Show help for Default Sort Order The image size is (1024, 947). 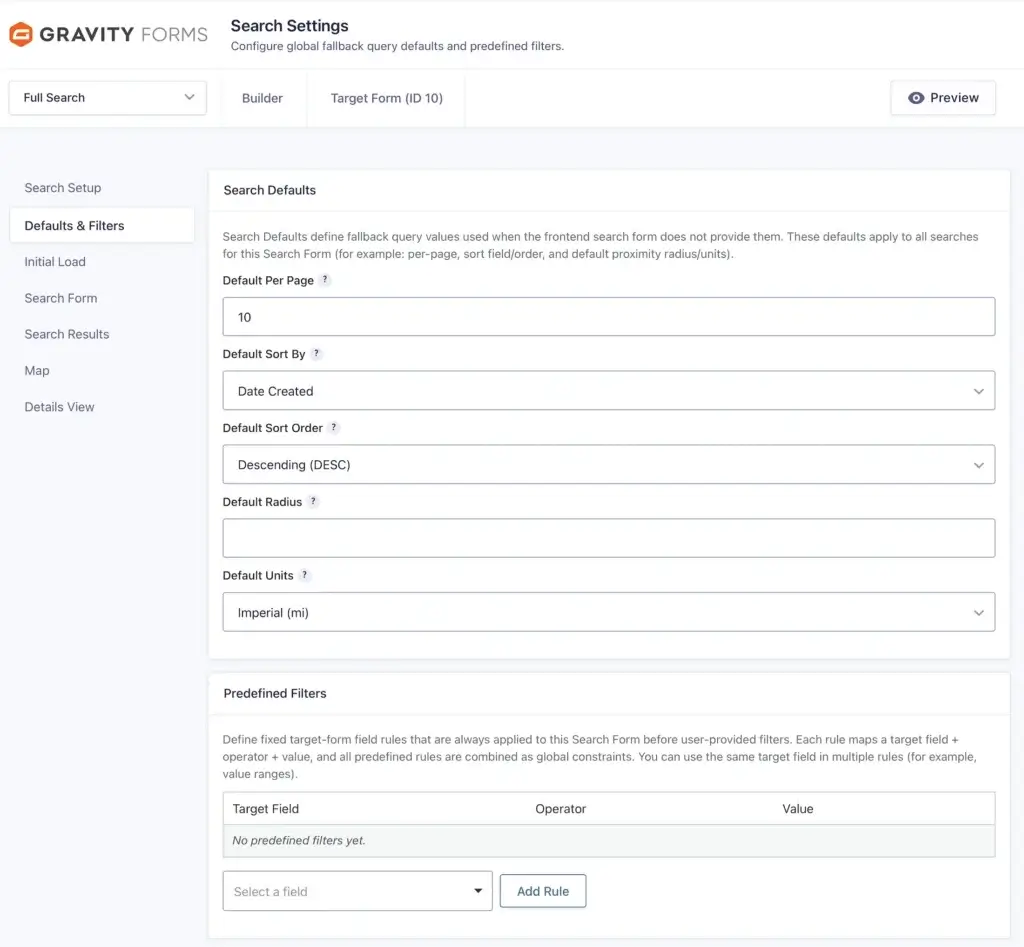tap(334, 427)
